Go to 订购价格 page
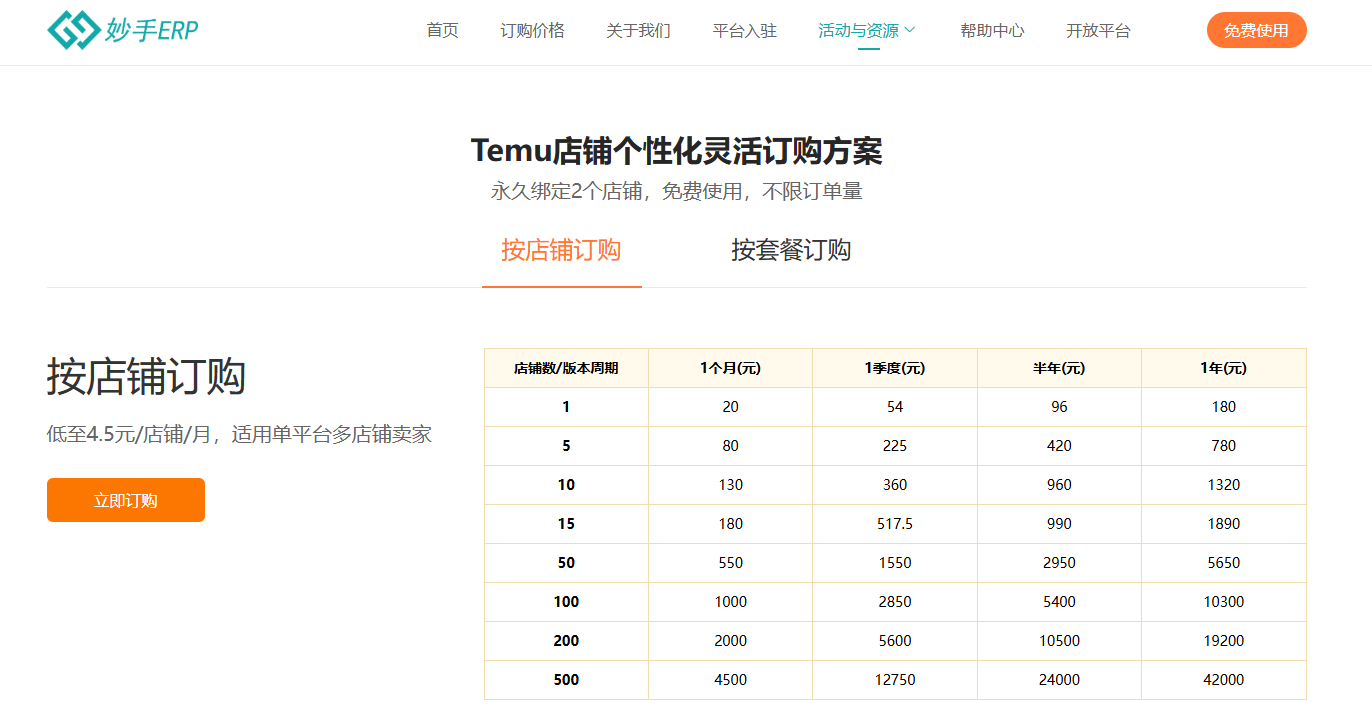Image resolution: width=1372 pixels, height=710 pixels. [x=532, y=30]
